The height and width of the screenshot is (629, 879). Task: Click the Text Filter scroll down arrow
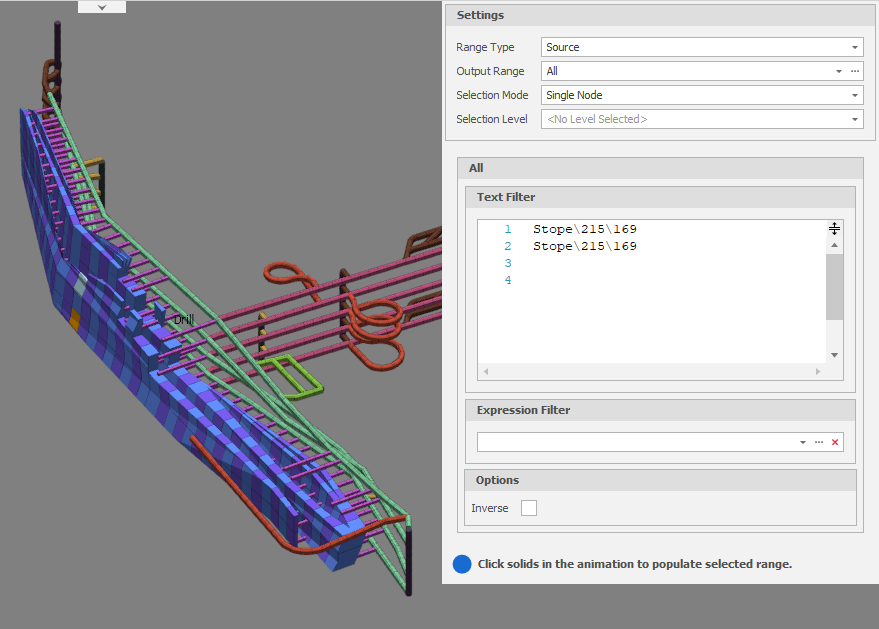click(x=834, y=355)
